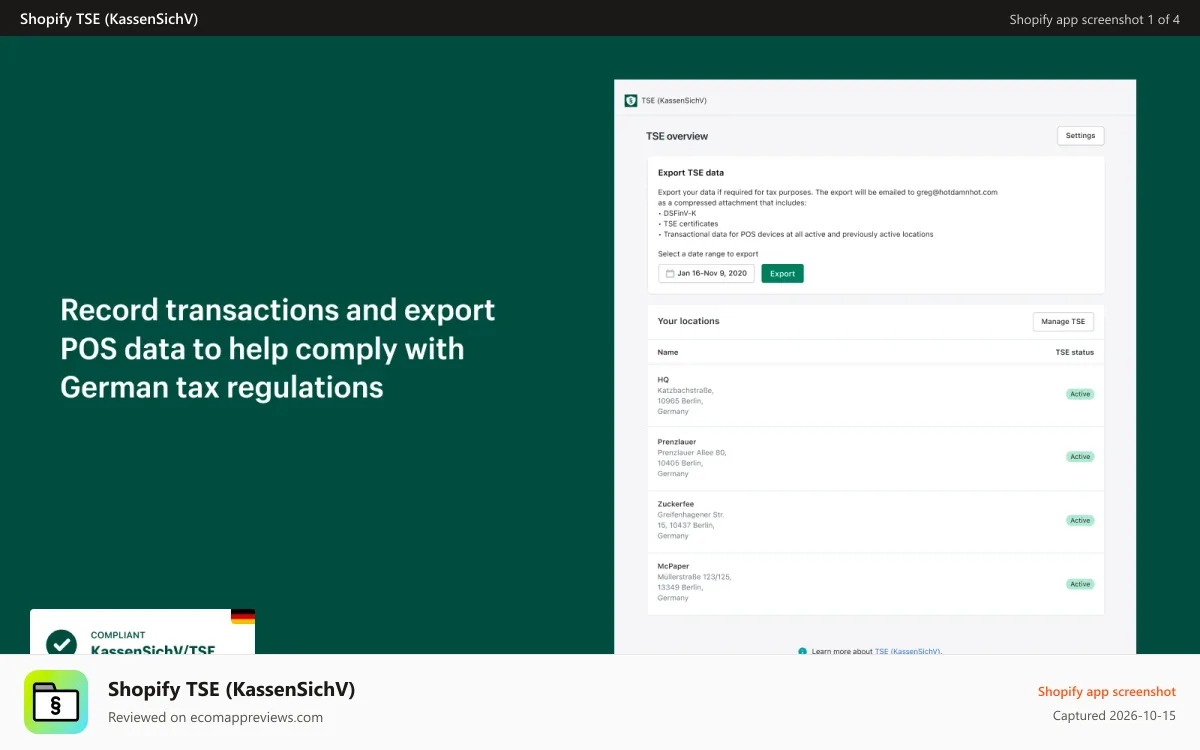Click the Active badge for HQ
Screen dimensions: 1200x750
pyautogui.click(x=1080, y=394)
